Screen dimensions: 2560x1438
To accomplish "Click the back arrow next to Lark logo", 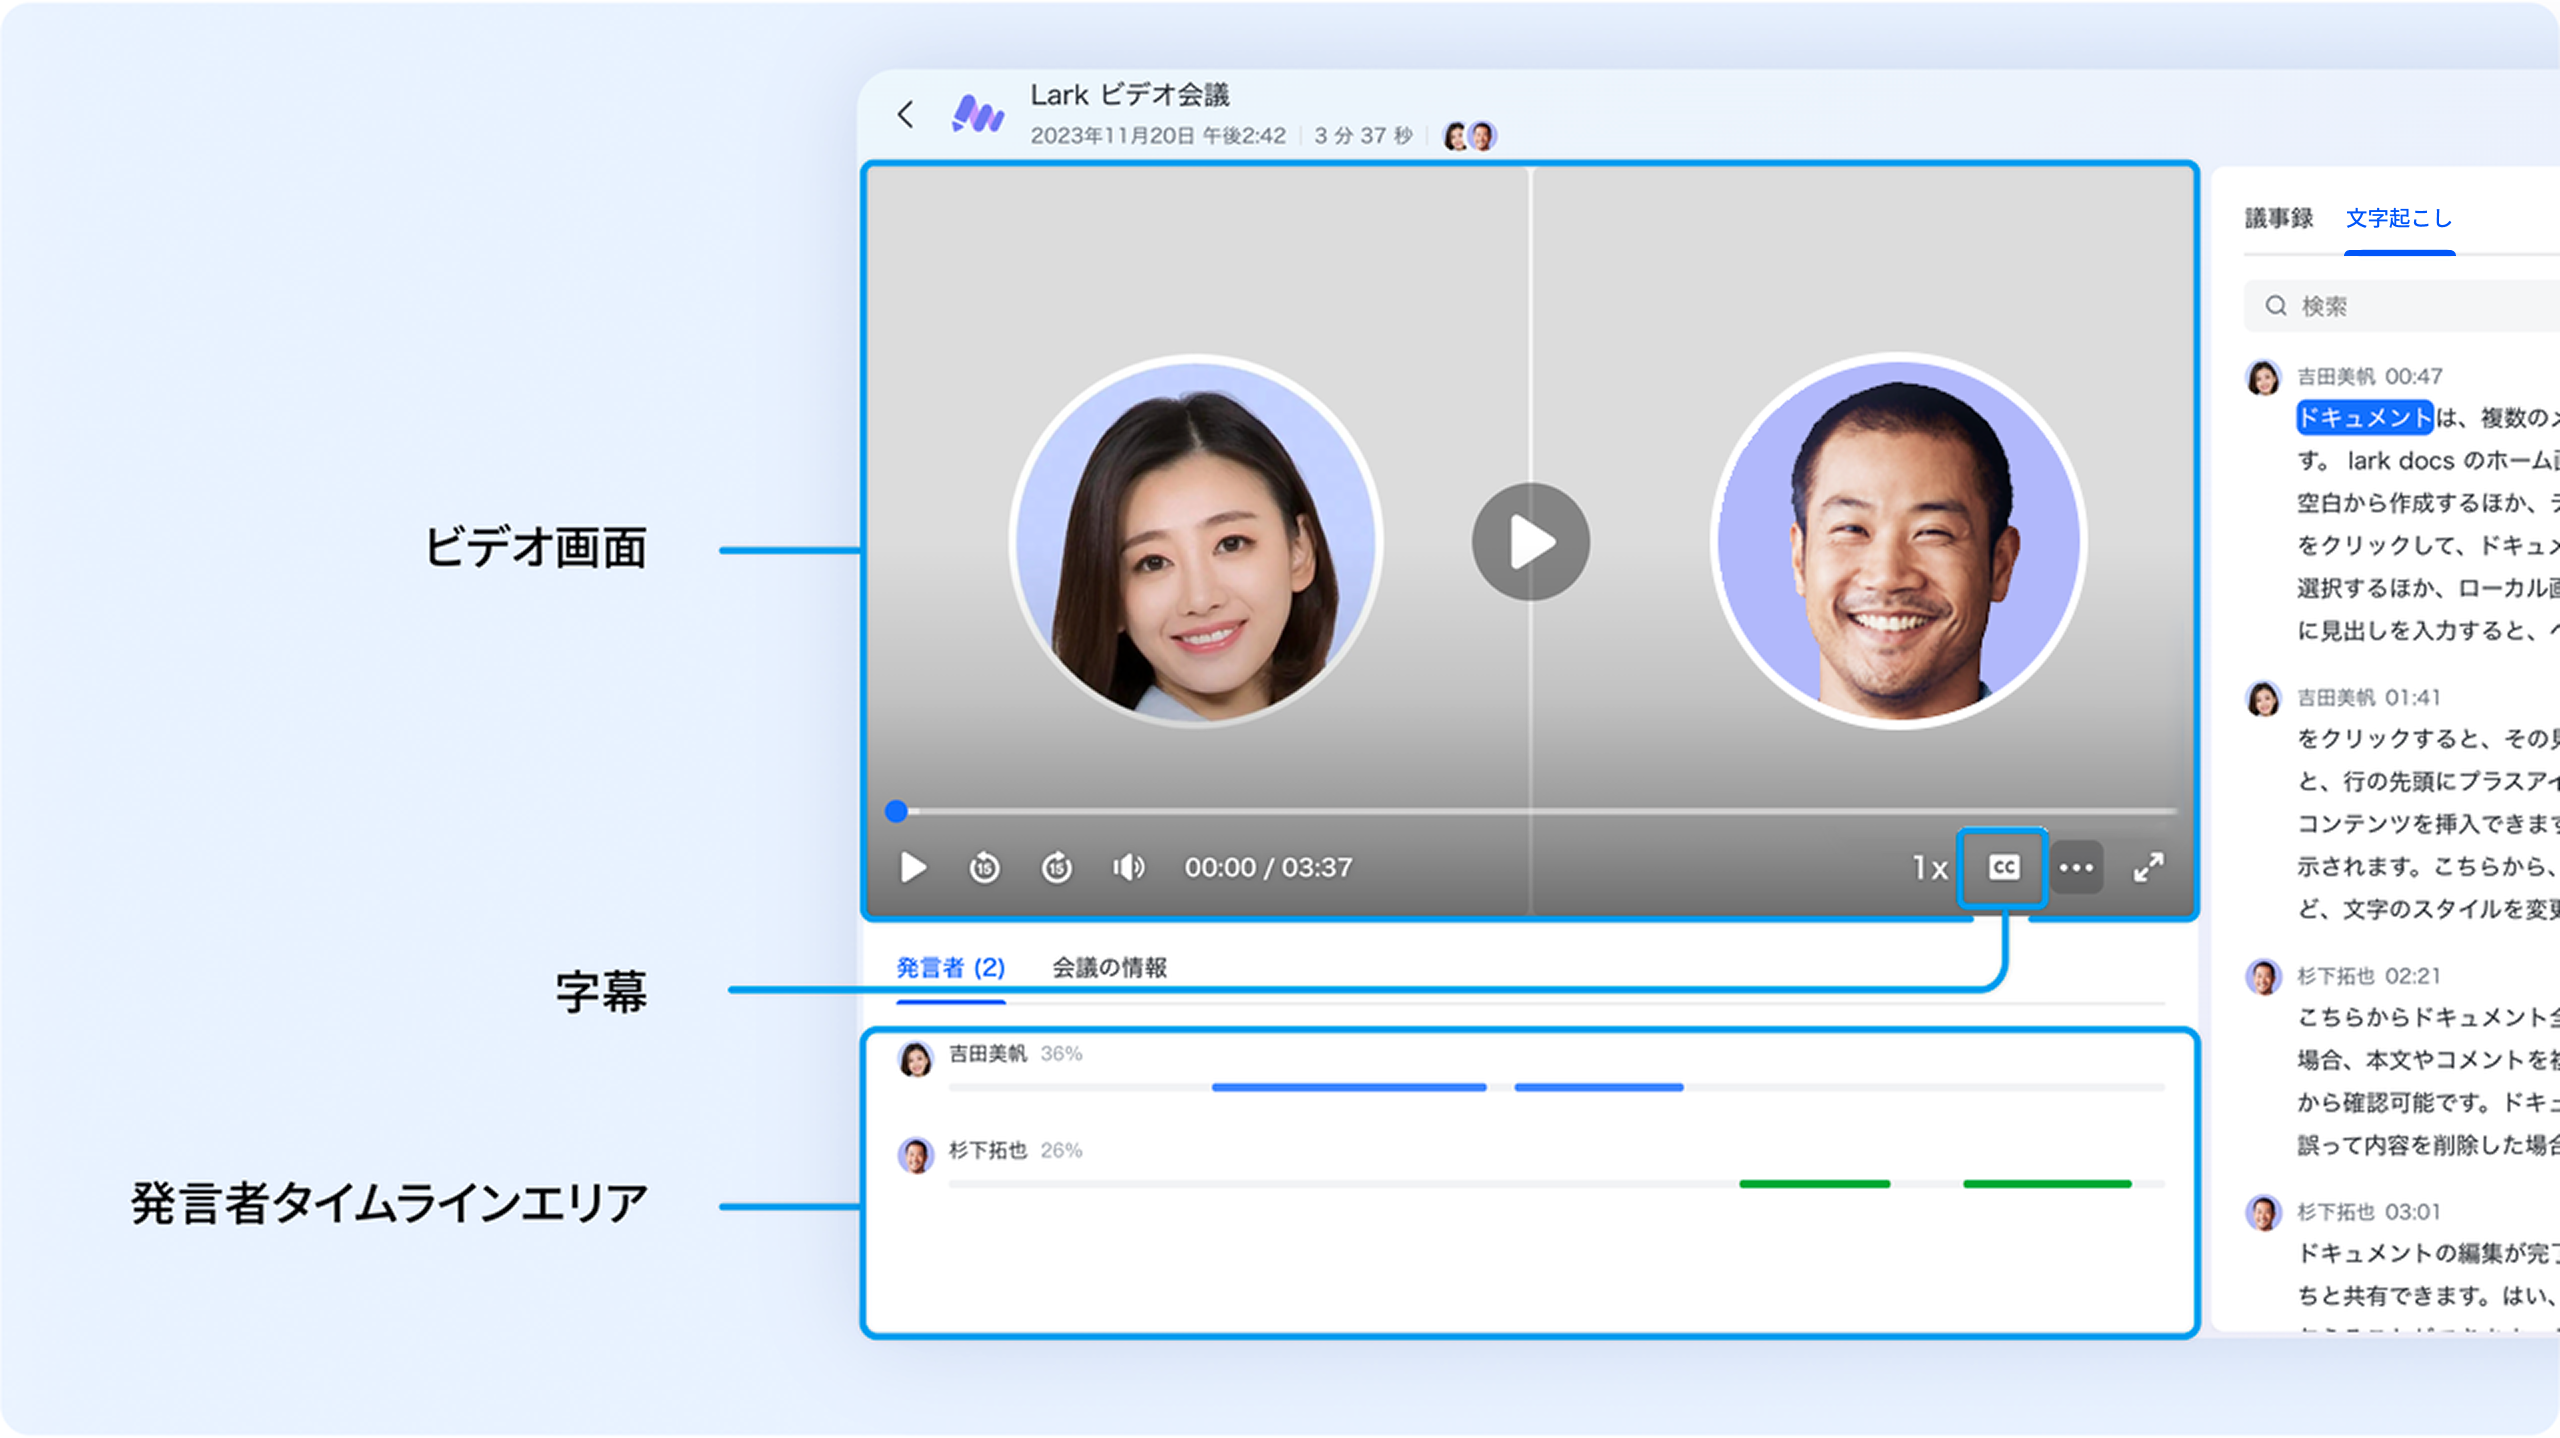I will 906,114.
